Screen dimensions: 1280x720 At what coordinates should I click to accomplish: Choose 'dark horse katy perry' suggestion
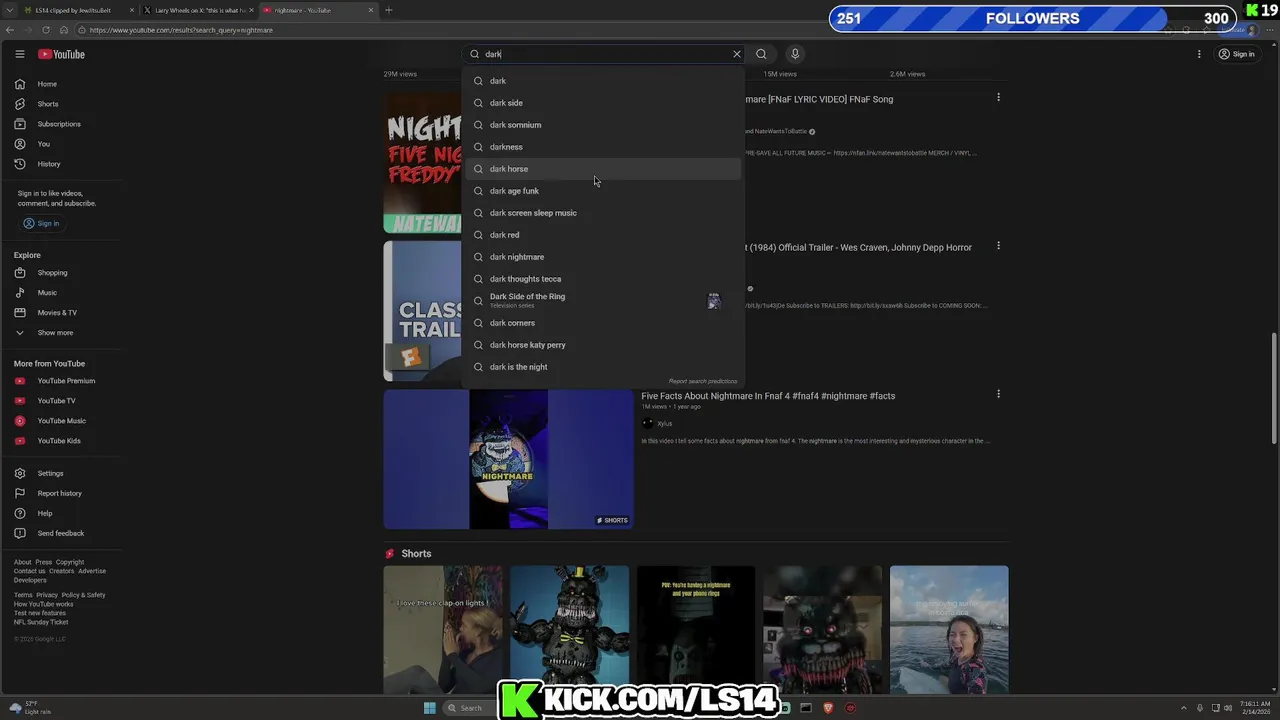[603, 345]
